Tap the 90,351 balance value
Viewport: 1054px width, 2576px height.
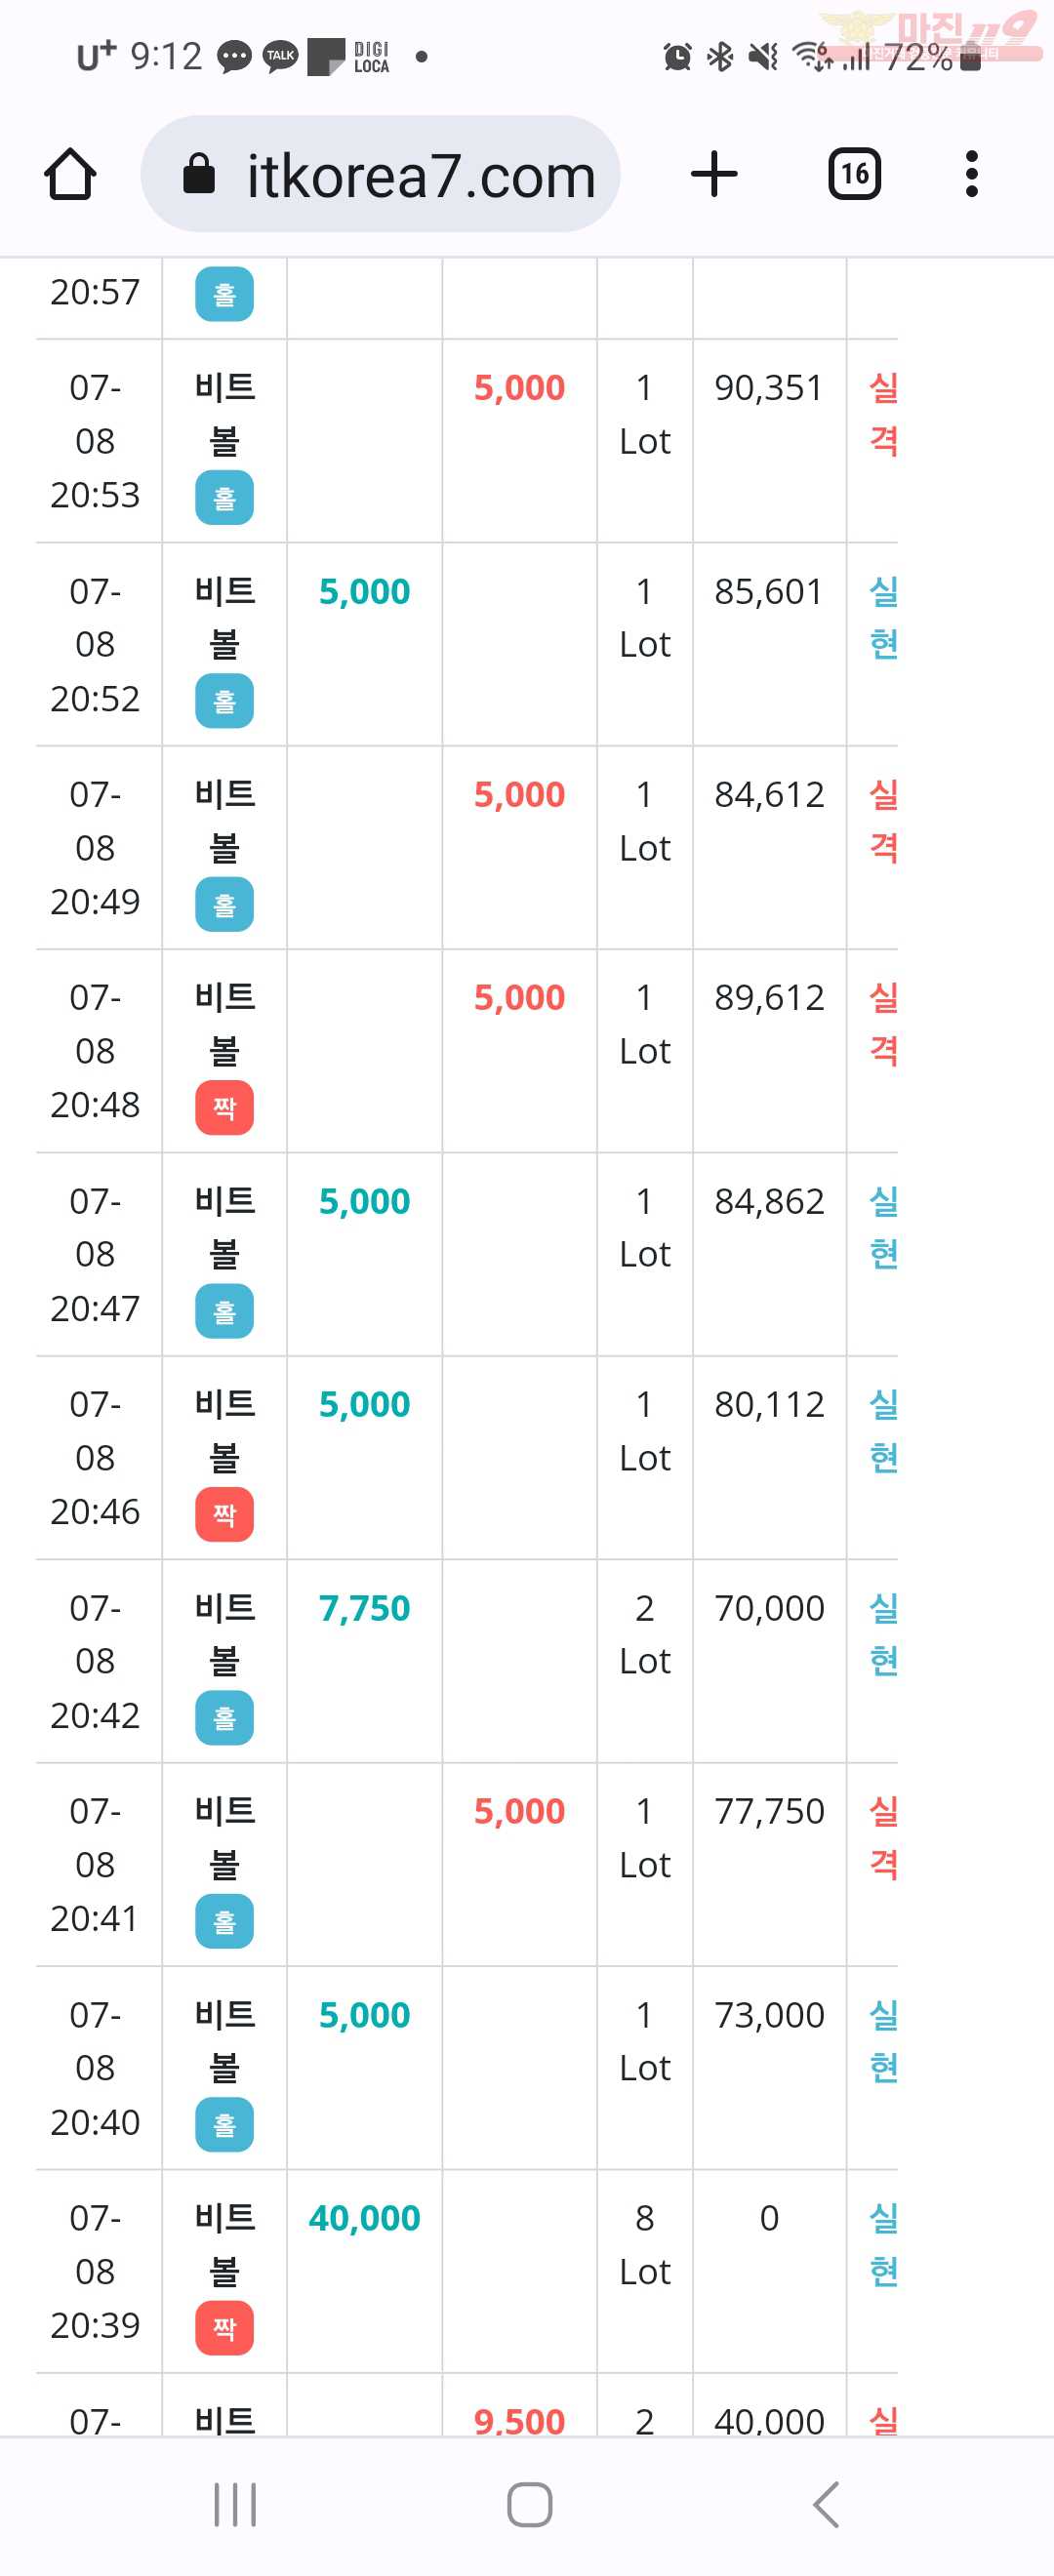click(768, 388)
